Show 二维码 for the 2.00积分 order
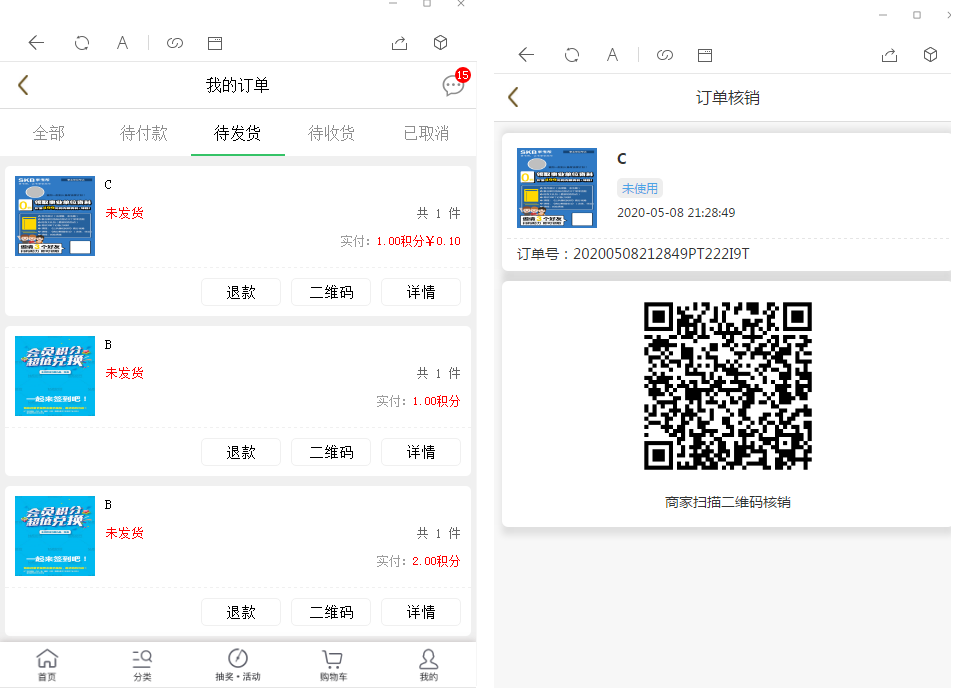Image resolution: width=980 pixels, height=688 pixels. point(331,612)
